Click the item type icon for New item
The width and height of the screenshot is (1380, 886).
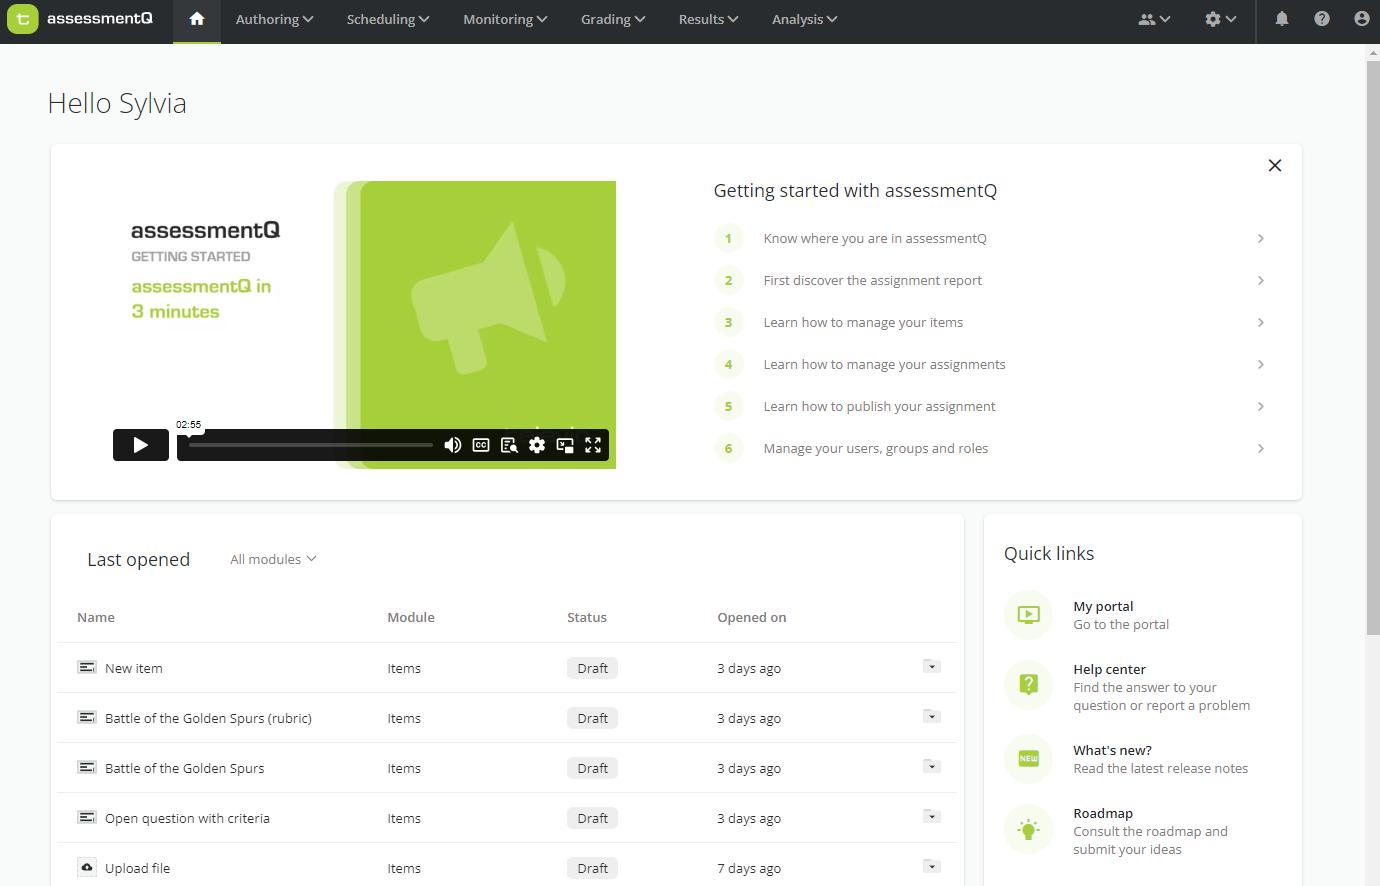click(87, 668)
